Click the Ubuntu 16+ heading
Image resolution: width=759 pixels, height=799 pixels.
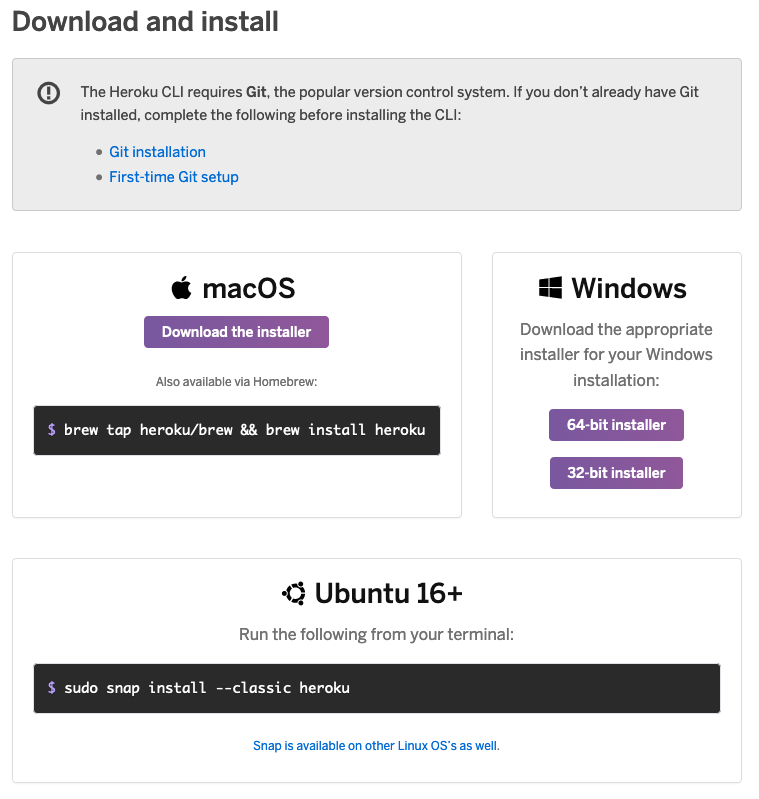coord(388,593)
